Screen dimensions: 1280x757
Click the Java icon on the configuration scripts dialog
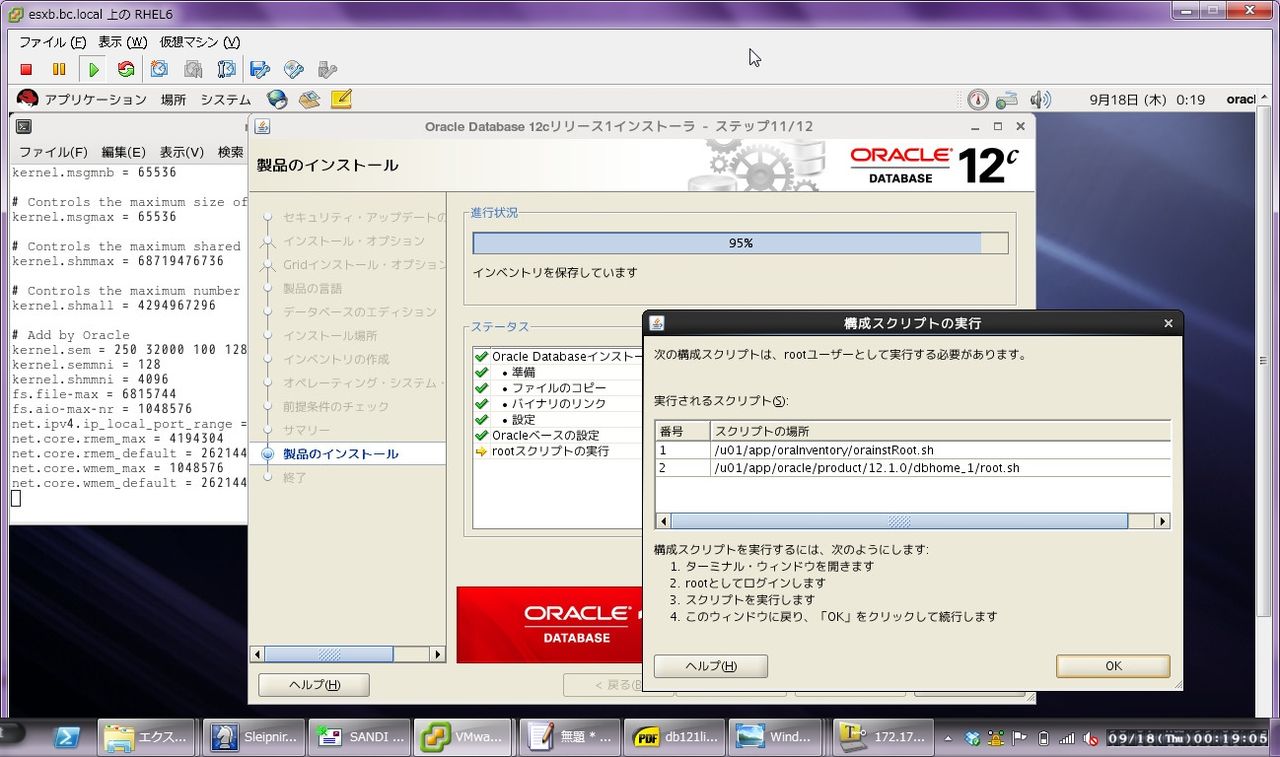tap(657, 323)
